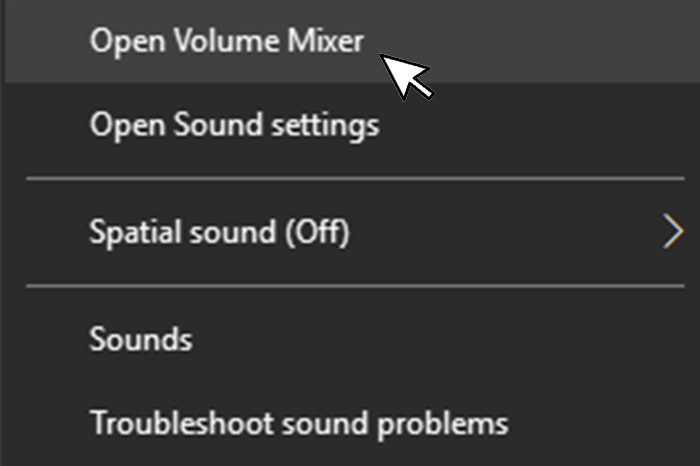Viewport: 700px width, 466px height.
Task: Activate the topmost context menu entry
Action: (x=226, y=40)
